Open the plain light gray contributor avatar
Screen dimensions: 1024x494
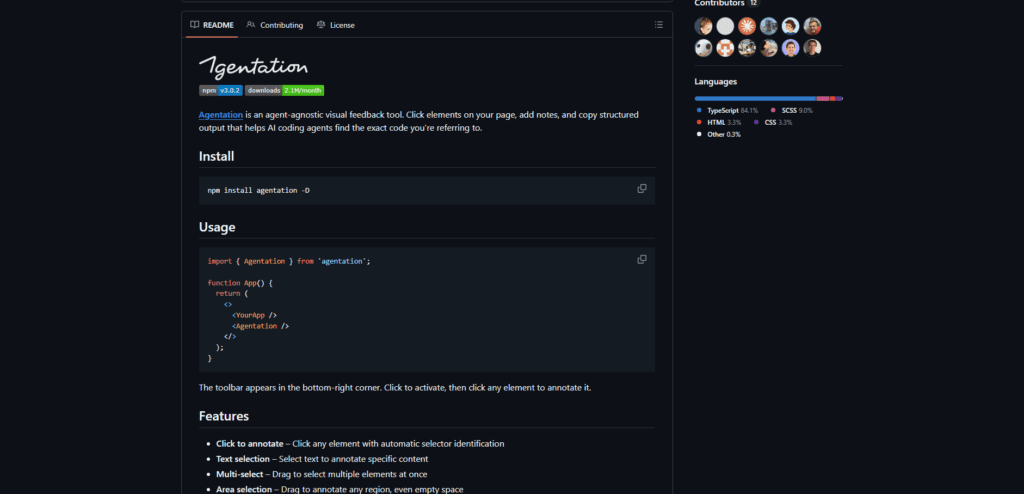[725, 26]
